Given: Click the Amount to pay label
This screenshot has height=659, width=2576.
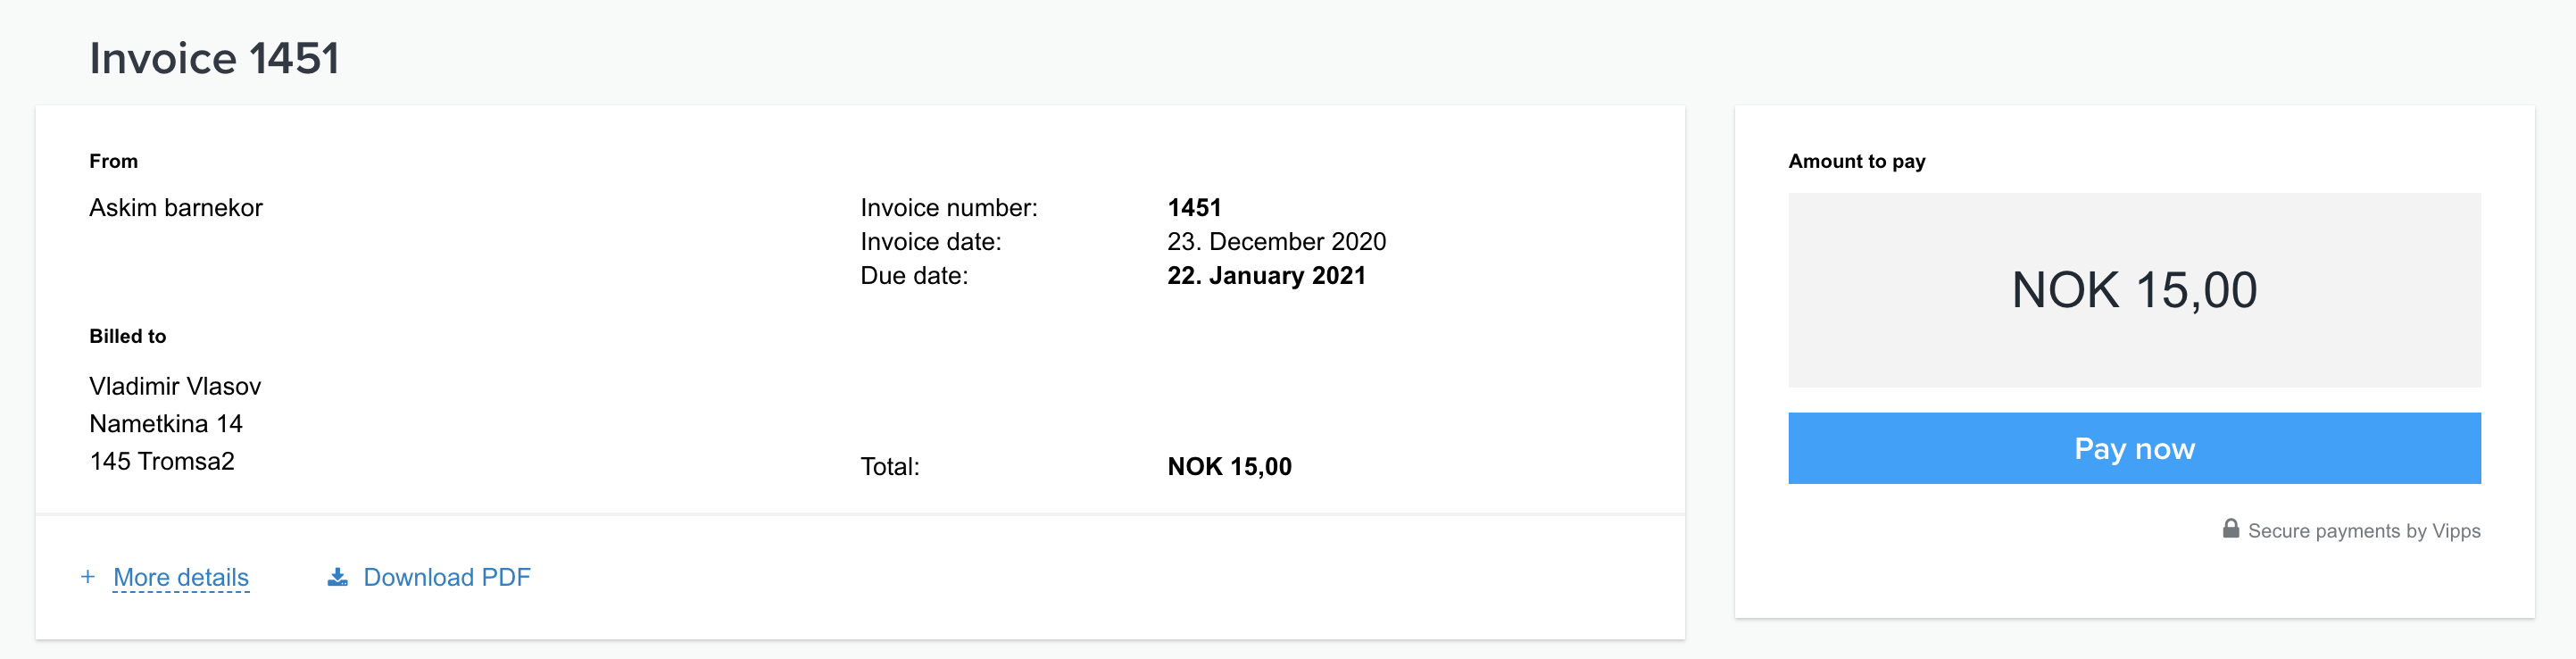Looking at the screenshot, I should 1856,161.
